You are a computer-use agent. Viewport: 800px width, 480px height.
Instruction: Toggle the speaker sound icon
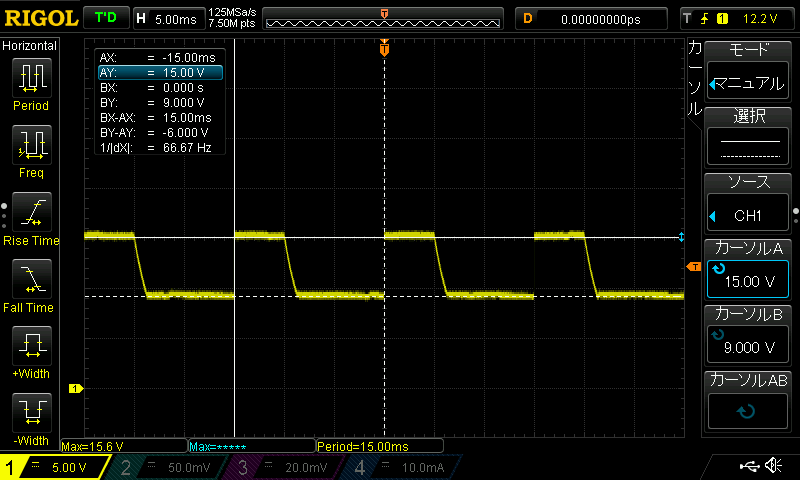773,466
